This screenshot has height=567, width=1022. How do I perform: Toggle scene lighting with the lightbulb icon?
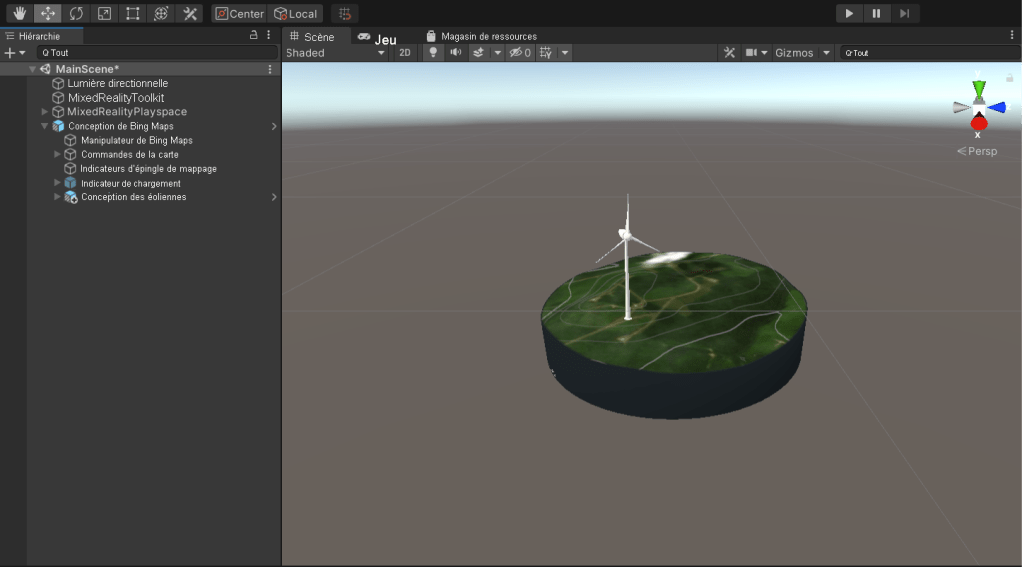point(433,53)
